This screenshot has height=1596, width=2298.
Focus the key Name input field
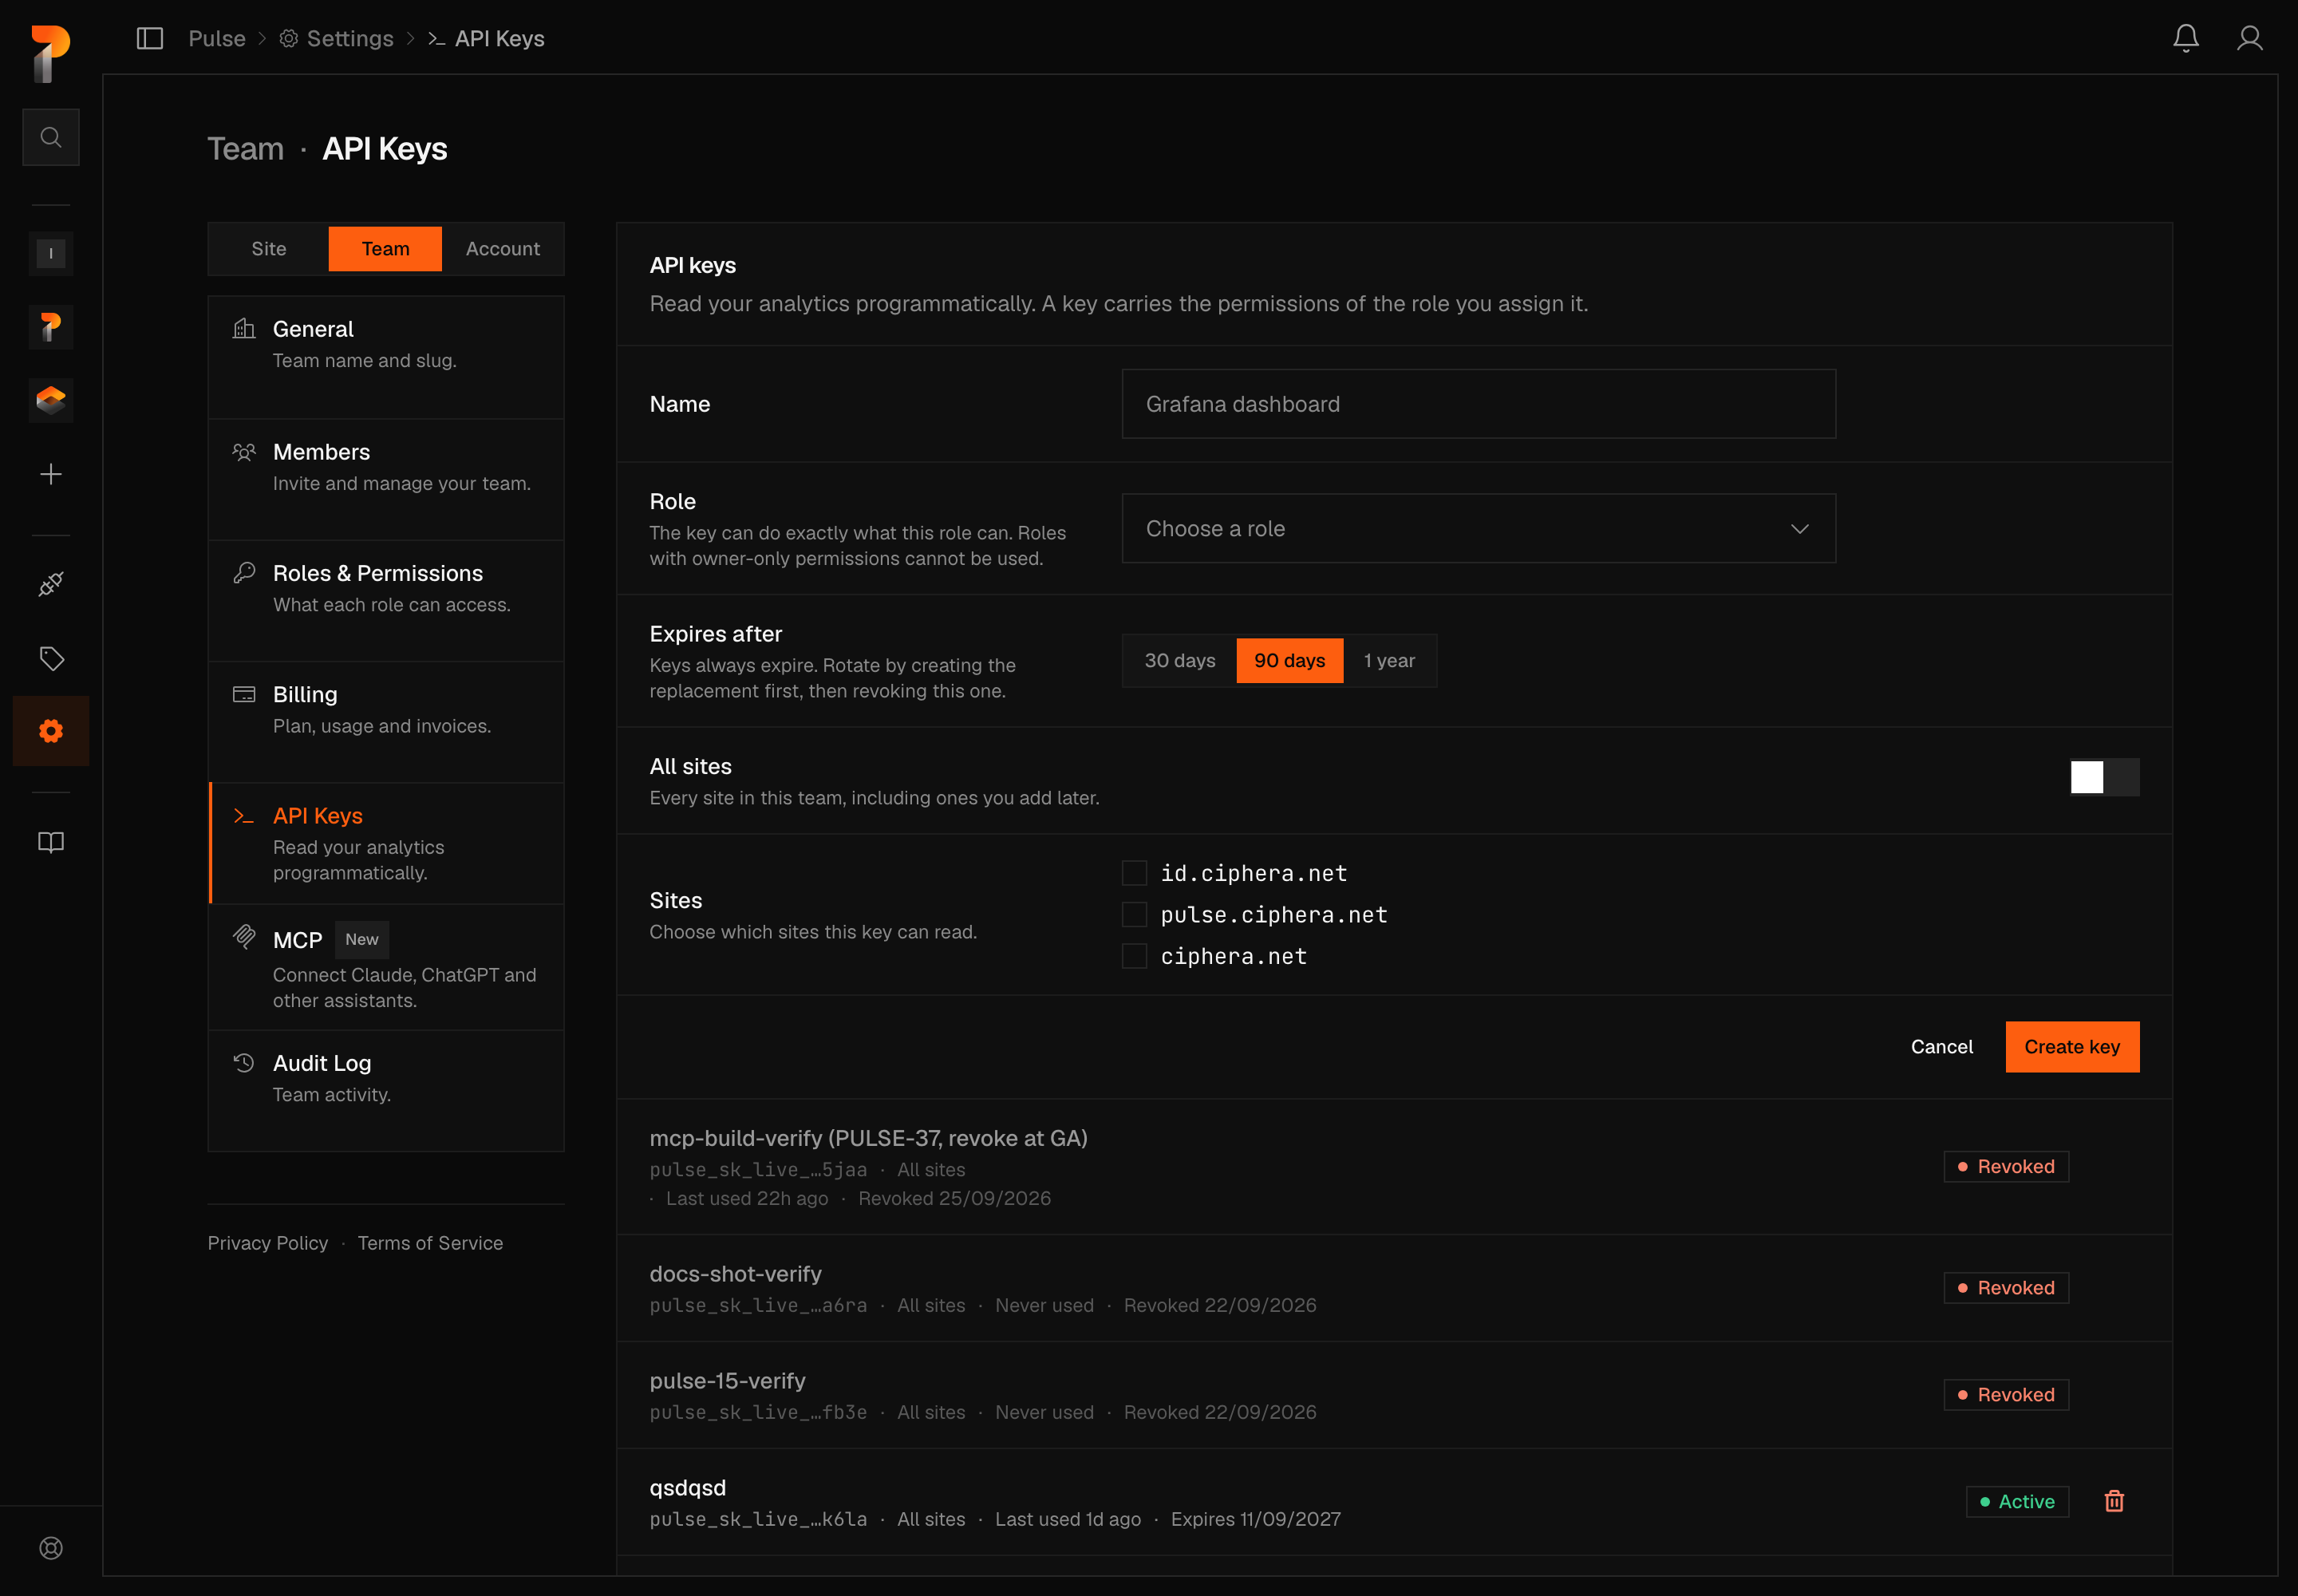click(1478, 404)
